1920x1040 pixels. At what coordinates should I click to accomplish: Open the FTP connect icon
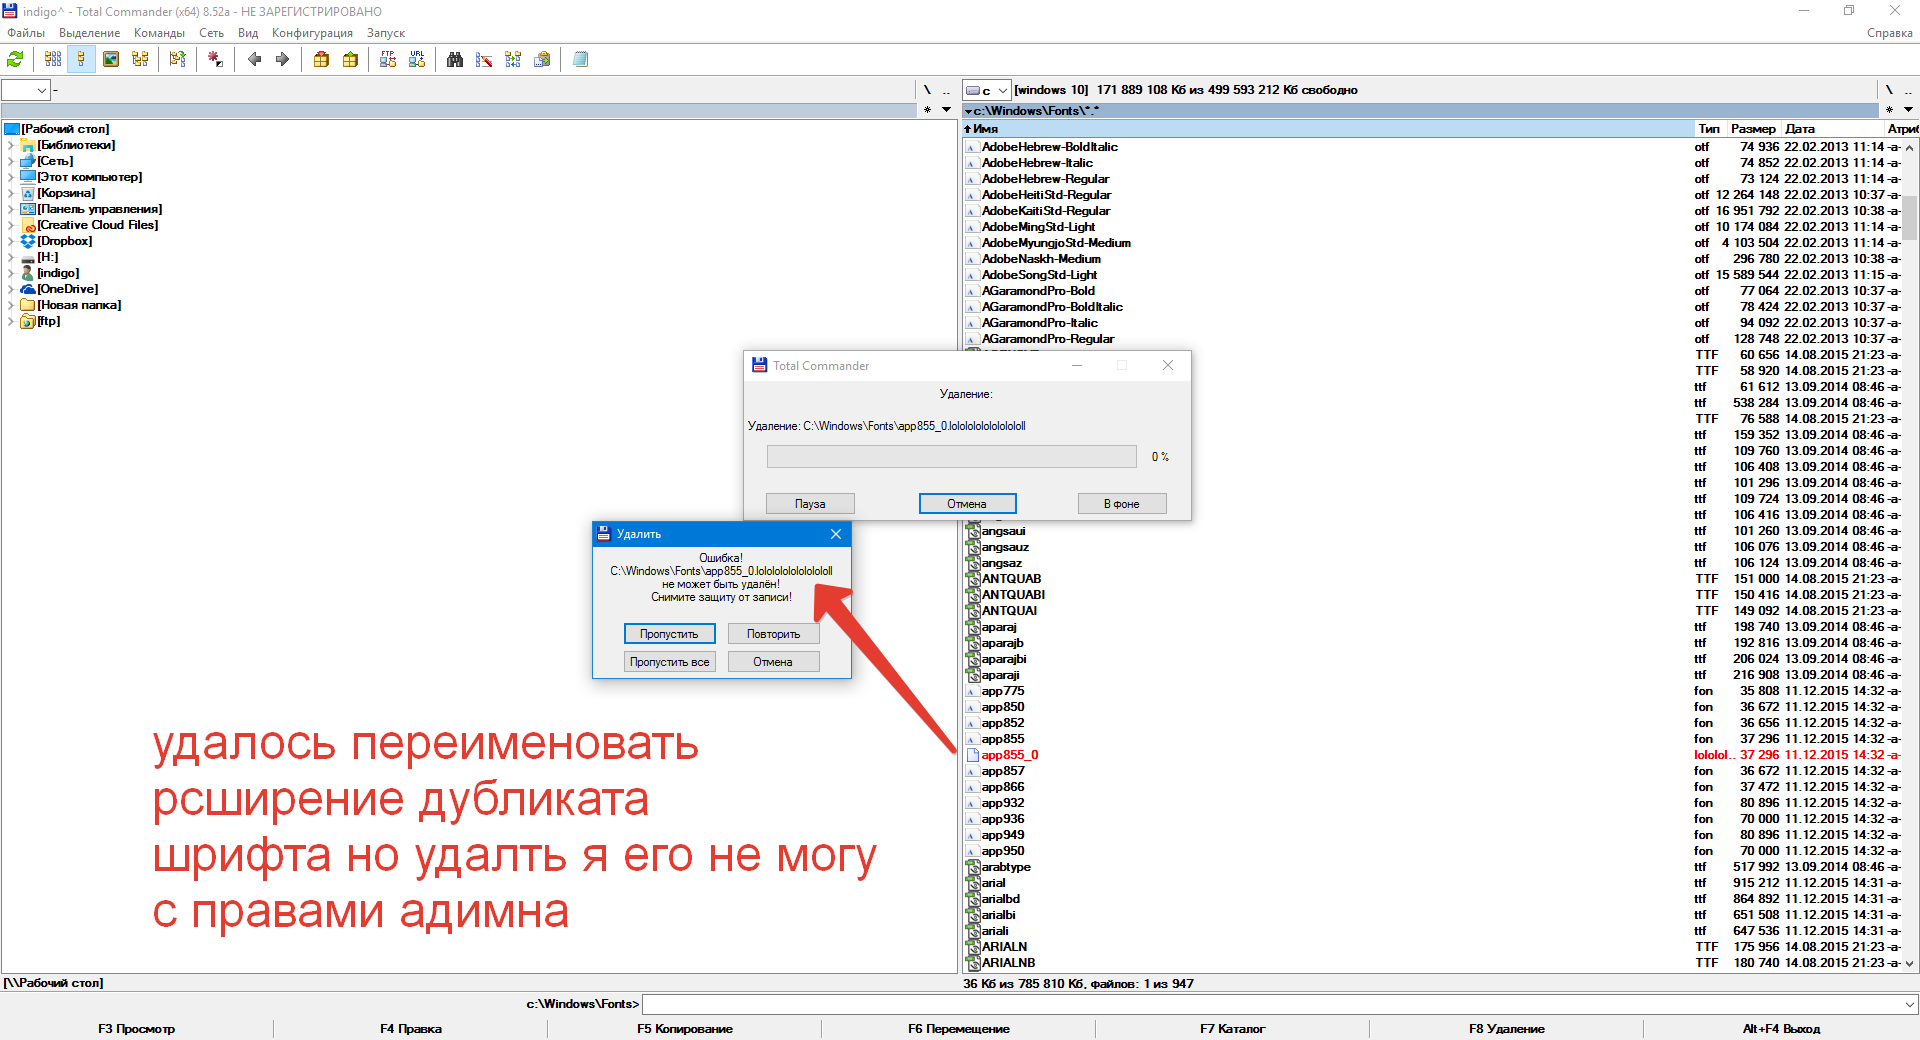(x=388, y=60)
